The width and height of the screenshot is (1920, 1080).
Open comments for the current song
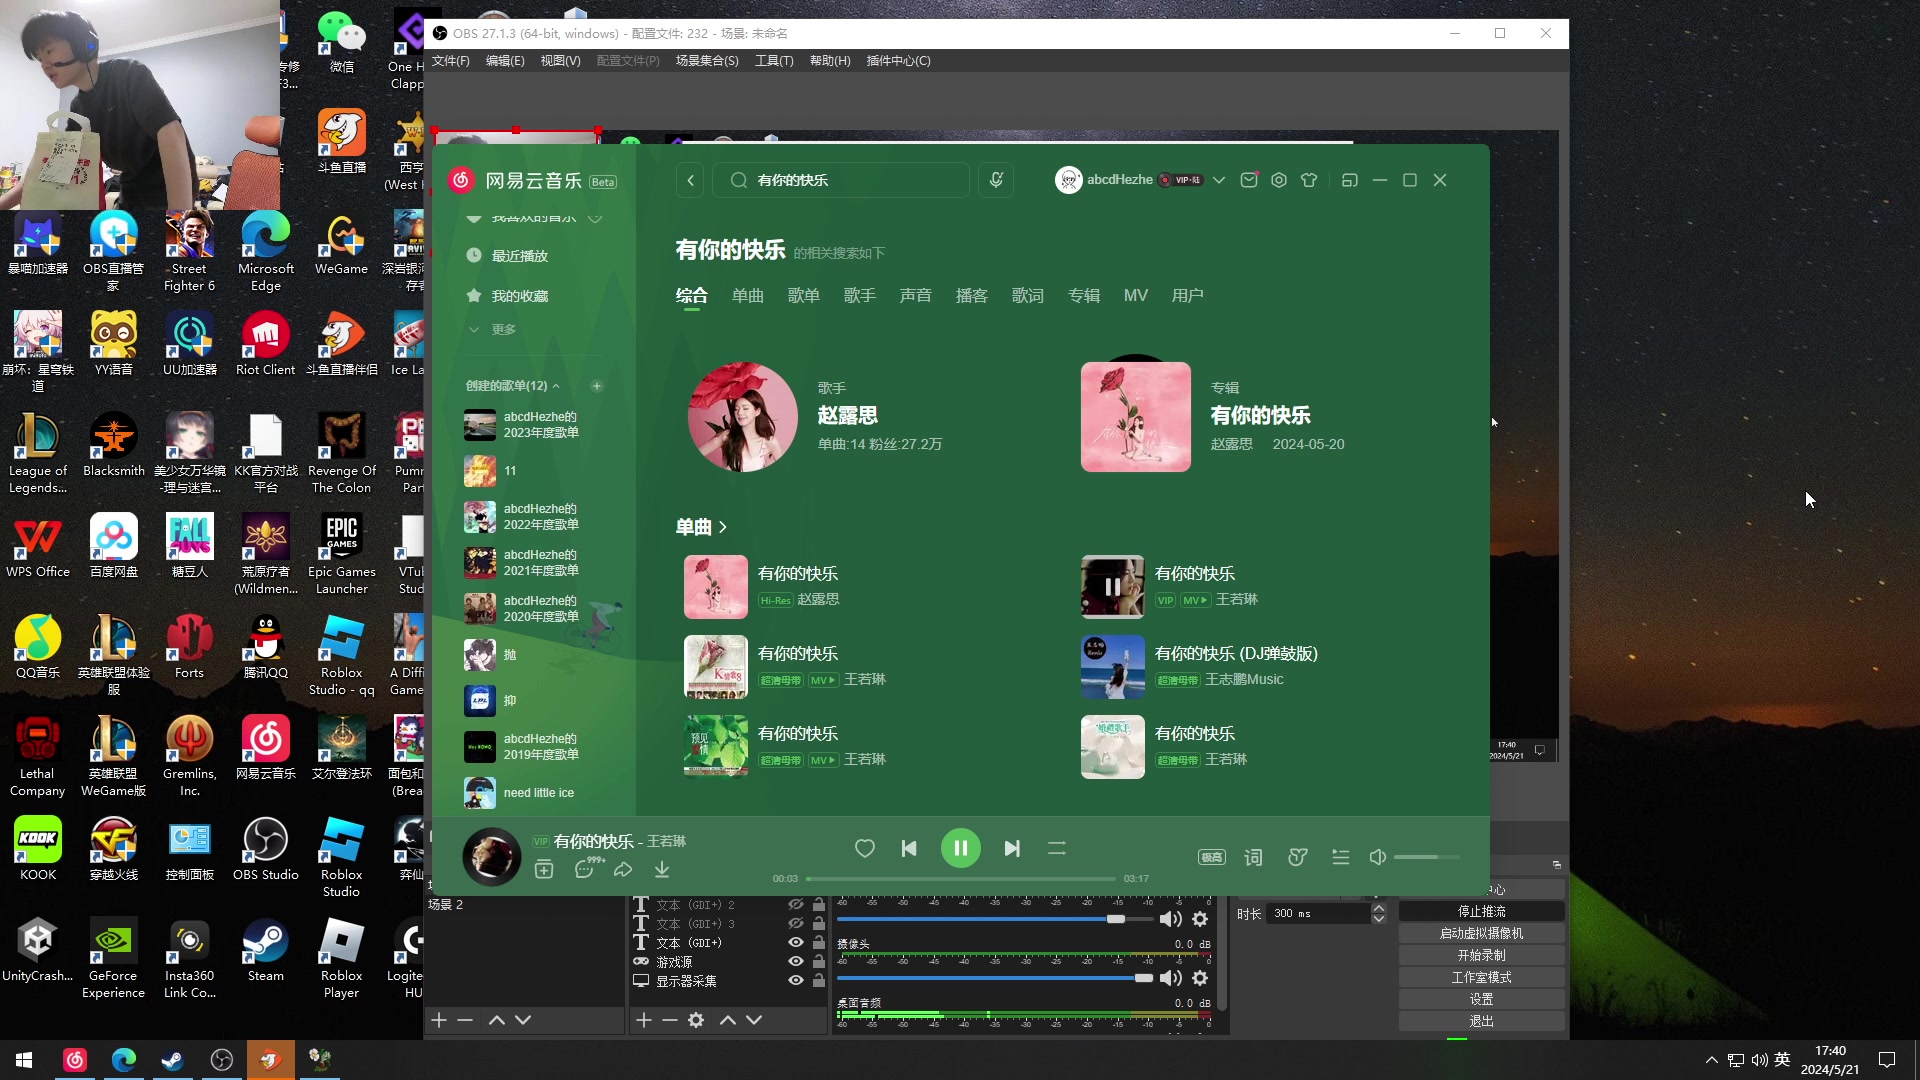pyautogui.click(x=585, y=869)
